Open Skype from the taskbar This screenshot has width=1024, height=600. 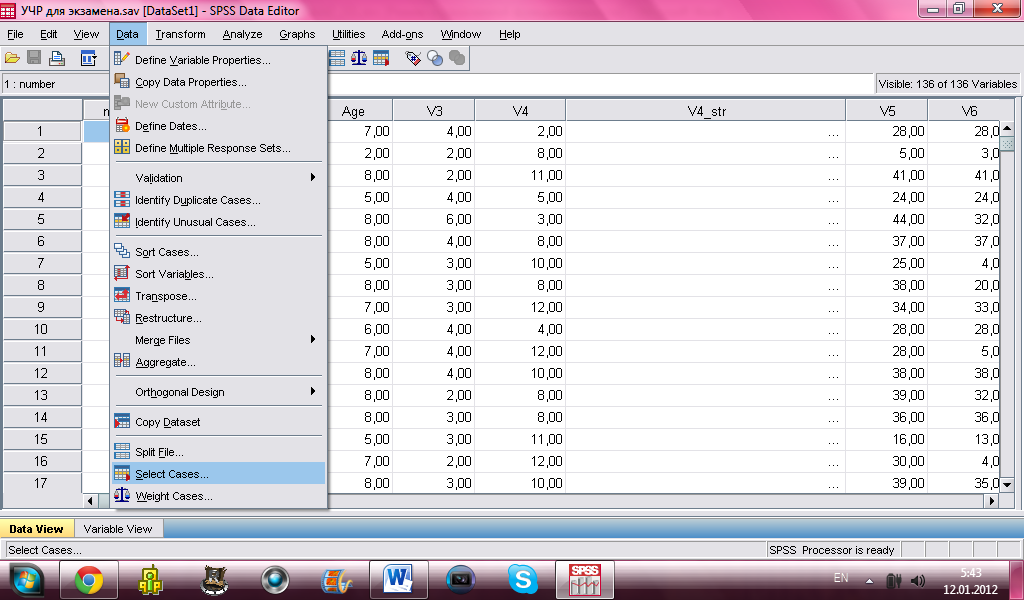tap(522, 580)
